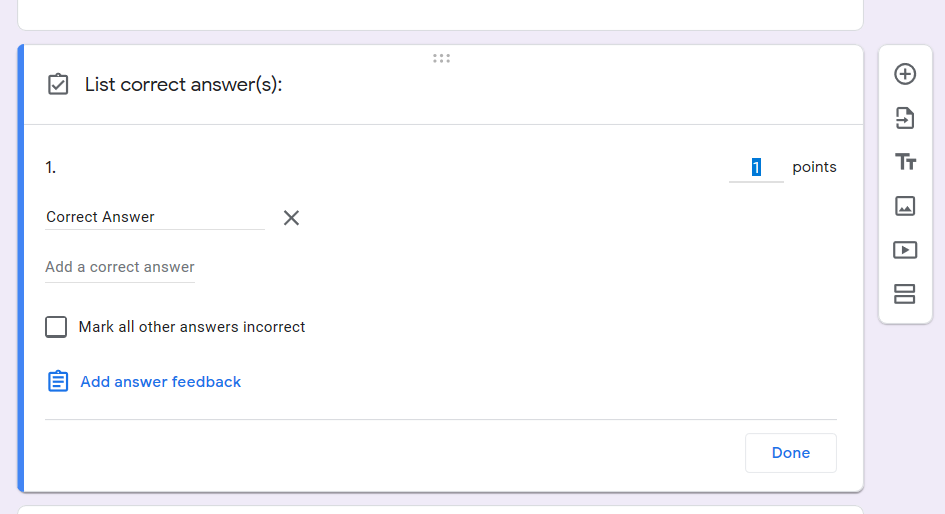This screenshot has height=514, width=945.
Task: Open Import questions from sidebar
Action: tap(905, 118)
